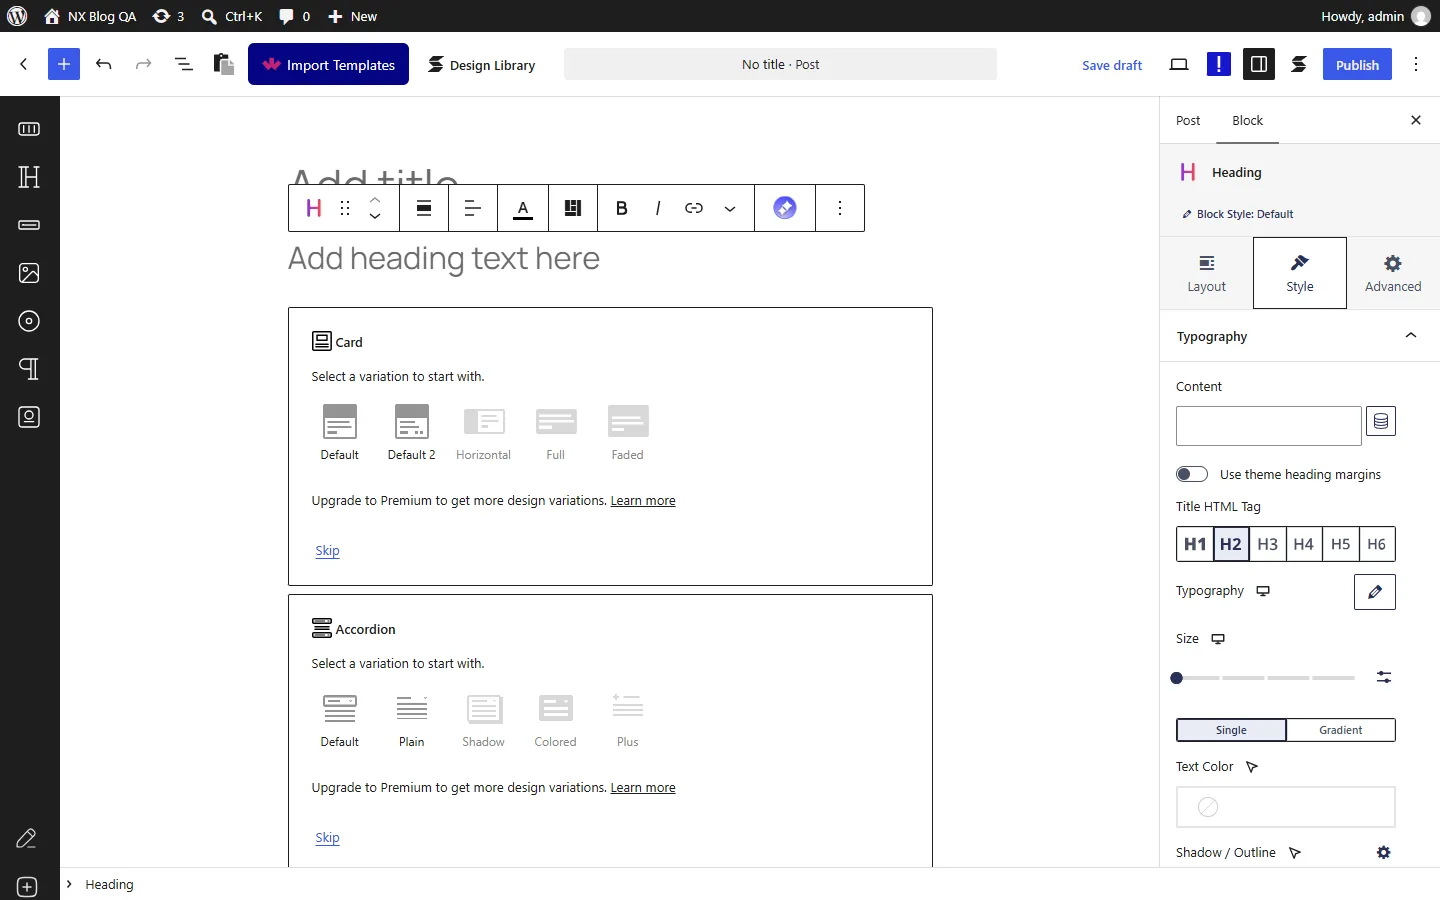Select the paragraph block icon in left sidebar
The image size is (1440, 900).
(29, 369)
